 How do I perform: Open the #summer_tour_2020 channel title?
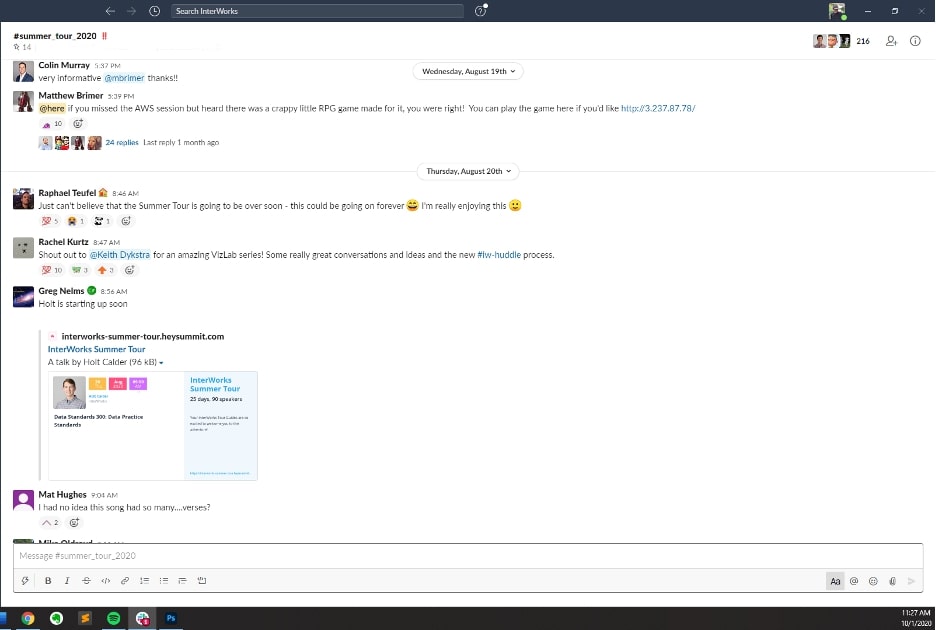pos(55,36)
